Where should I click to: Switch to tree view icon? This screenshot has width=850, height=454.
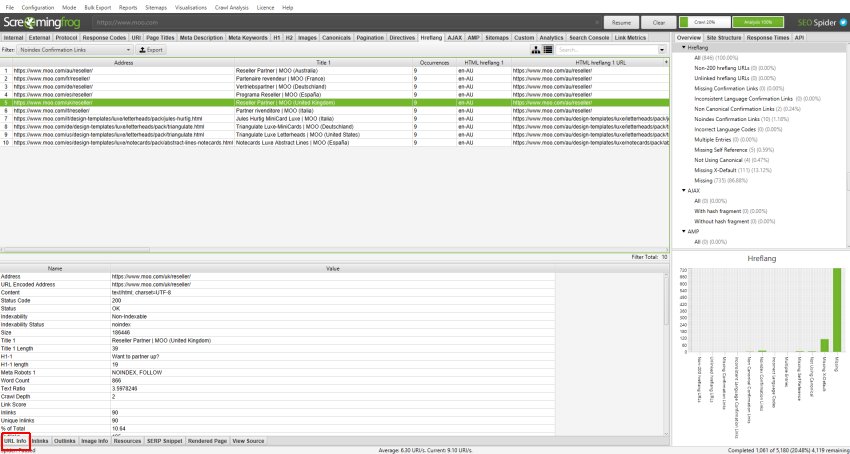tap(536, 49)
